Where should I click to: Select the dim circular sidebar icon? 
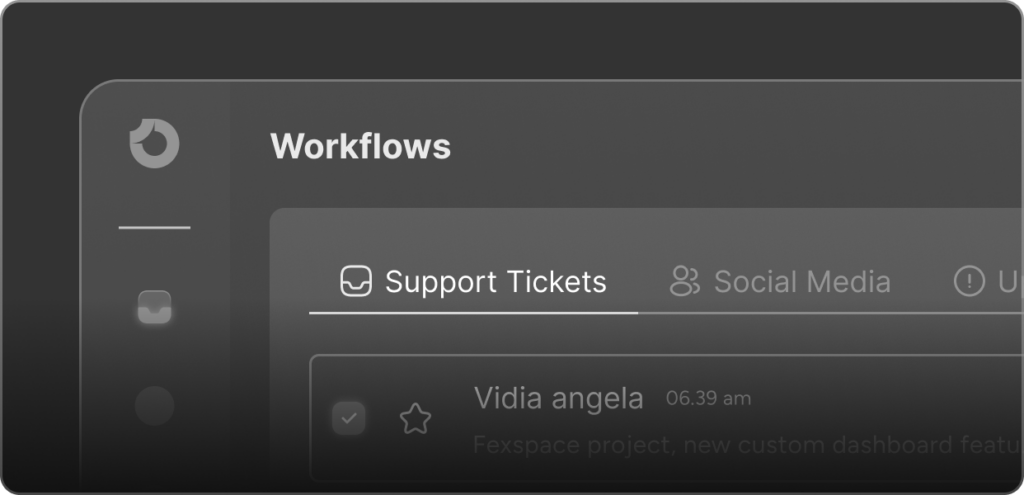pos(155,406)
